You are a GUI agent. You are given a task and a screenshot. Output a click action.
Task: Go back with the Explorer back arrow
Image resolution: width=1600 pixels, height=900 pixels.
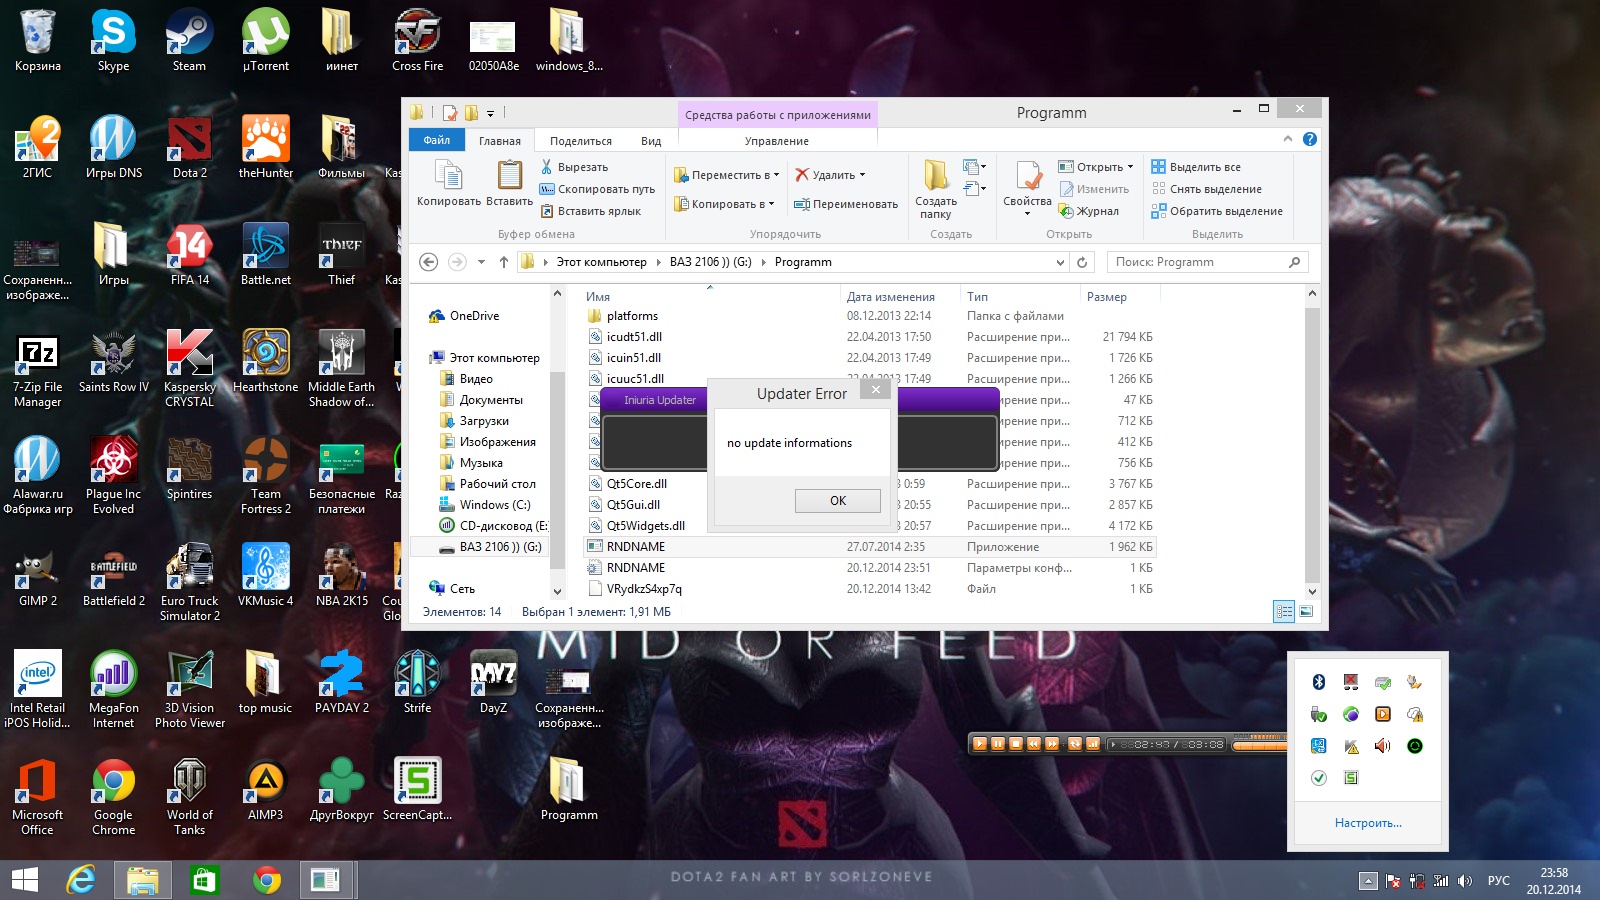429,262
